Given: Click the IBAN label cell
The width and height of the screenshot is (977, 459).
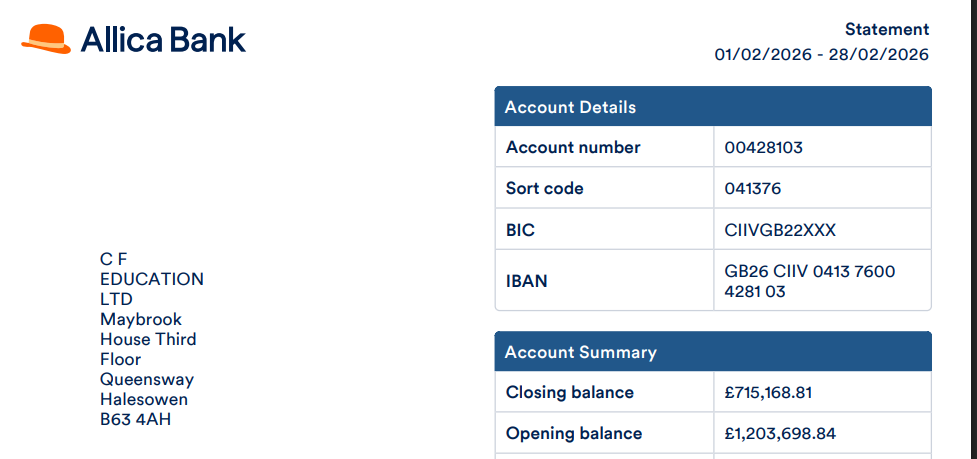Looking at the screenshot, I should [x=527, y=281].
